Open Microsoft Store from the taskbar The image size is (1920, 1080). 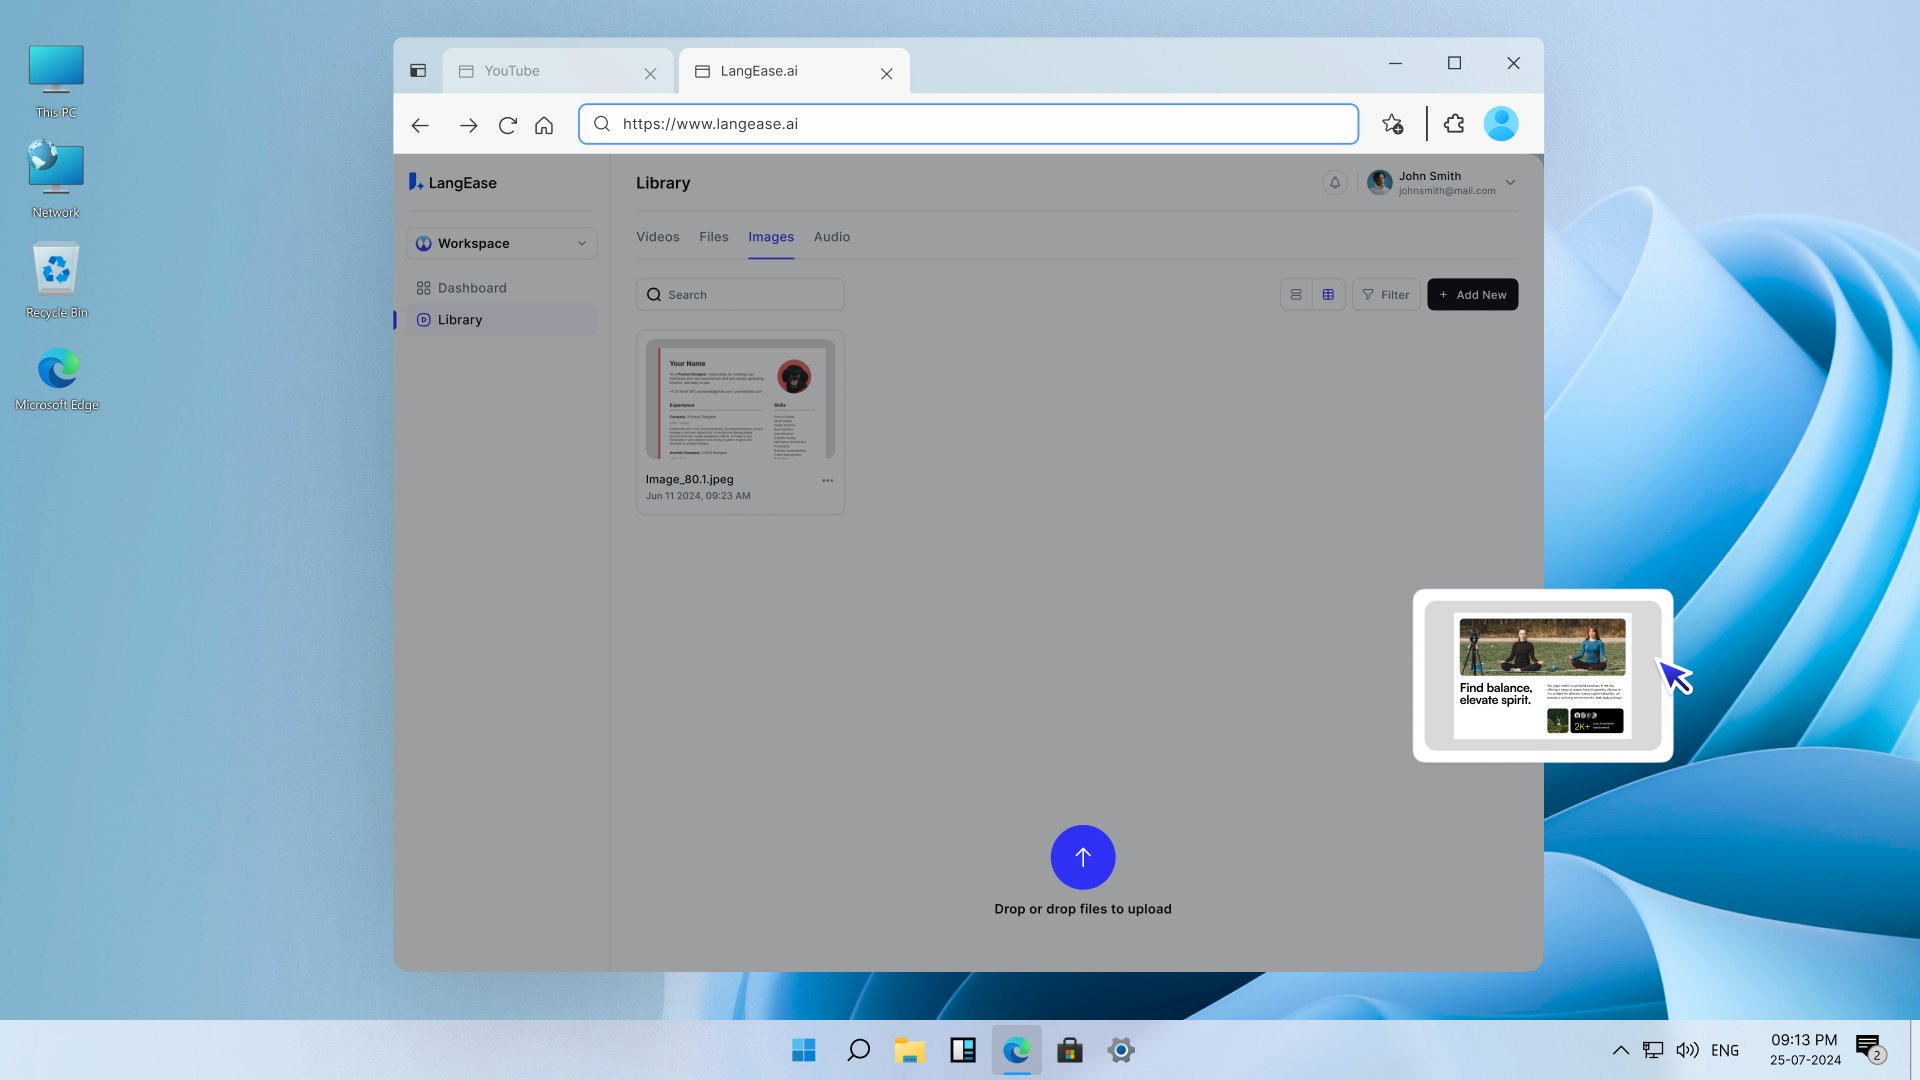point(1069,1050)
